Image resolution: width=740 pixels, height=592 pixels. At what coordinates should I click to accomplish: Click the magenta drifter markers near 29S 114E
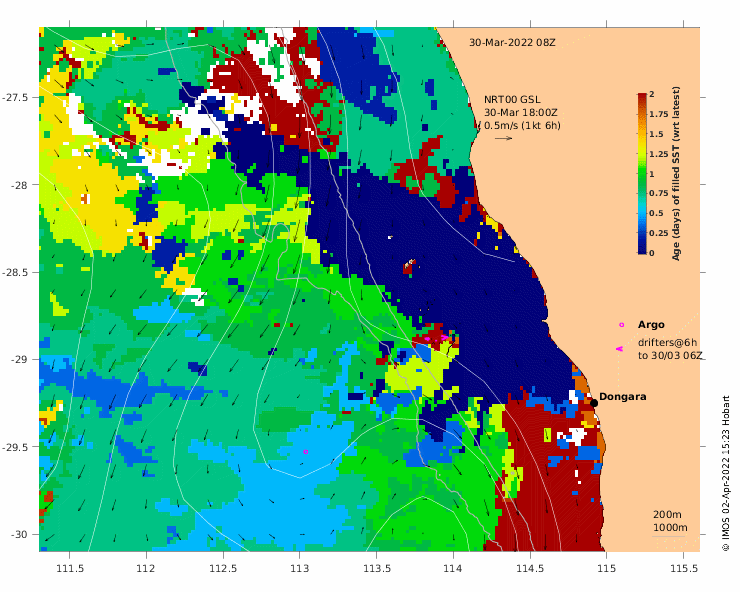436,338
